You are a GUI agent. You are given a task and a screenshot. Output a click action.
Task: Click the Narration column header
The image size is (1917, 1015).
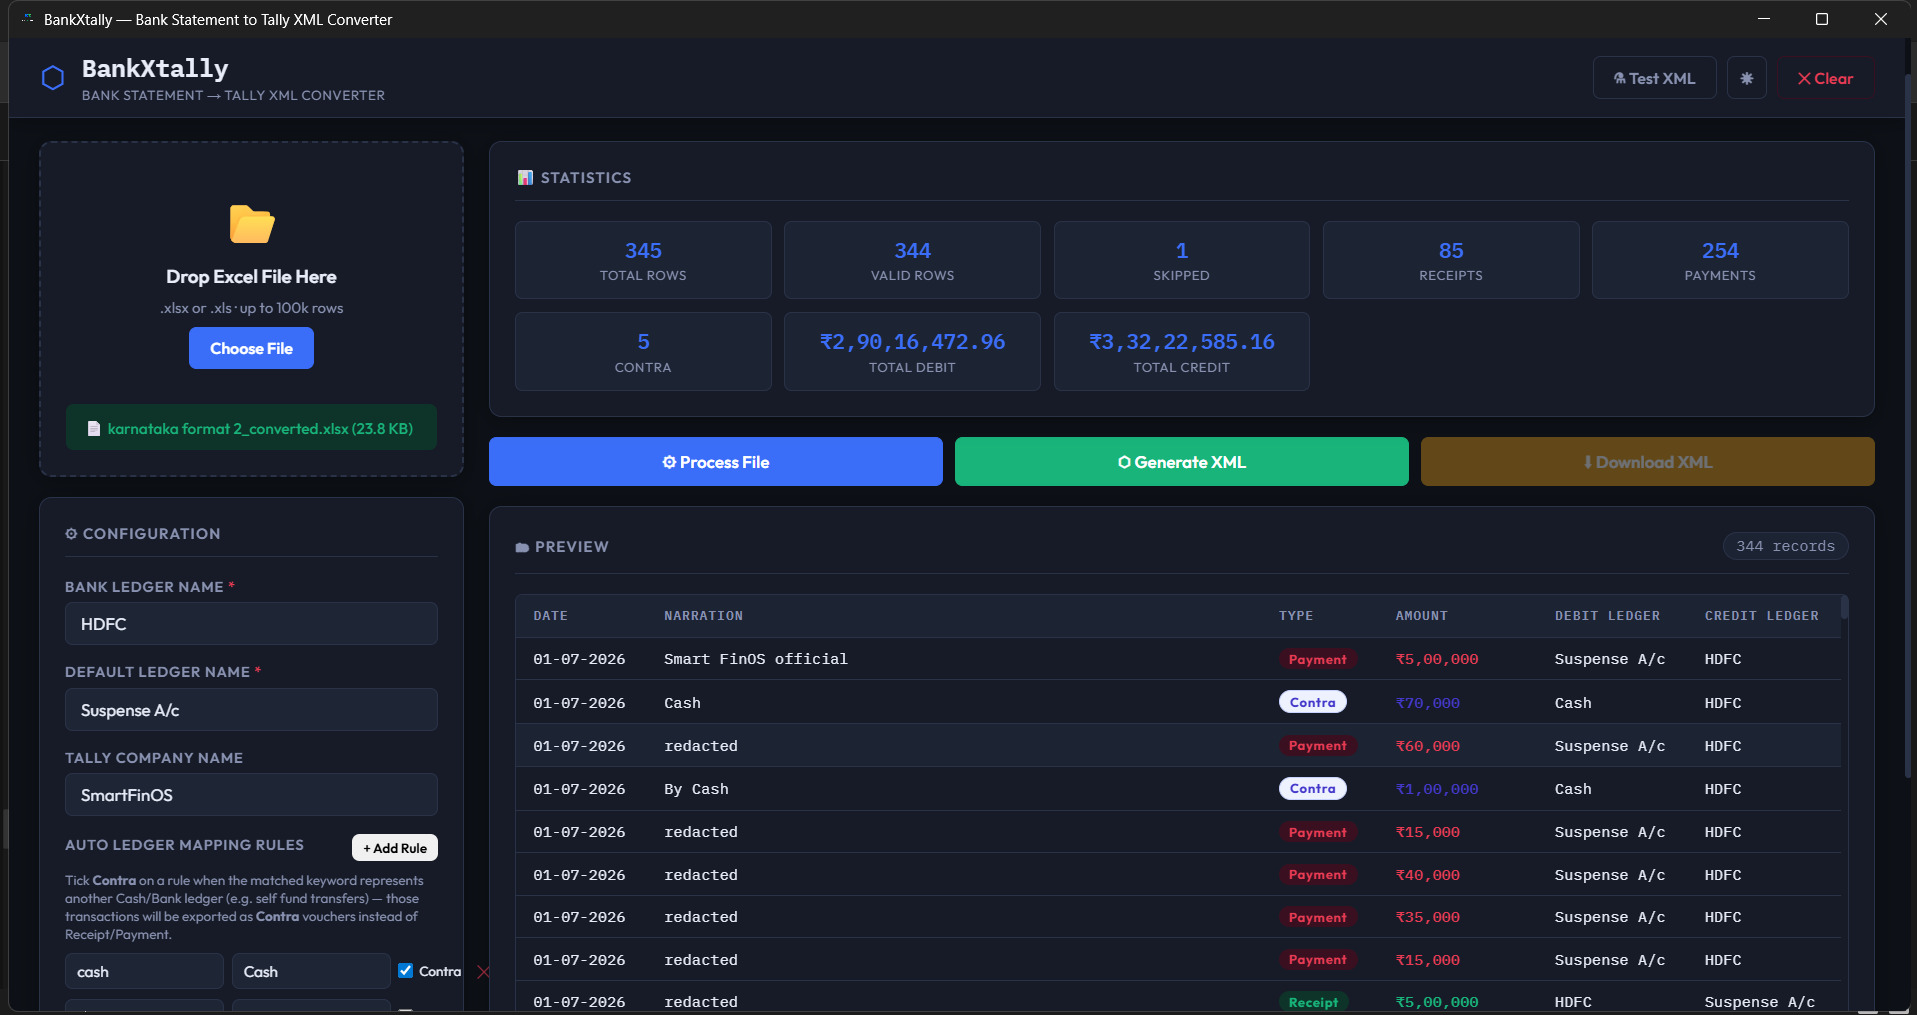click(703, 616)
